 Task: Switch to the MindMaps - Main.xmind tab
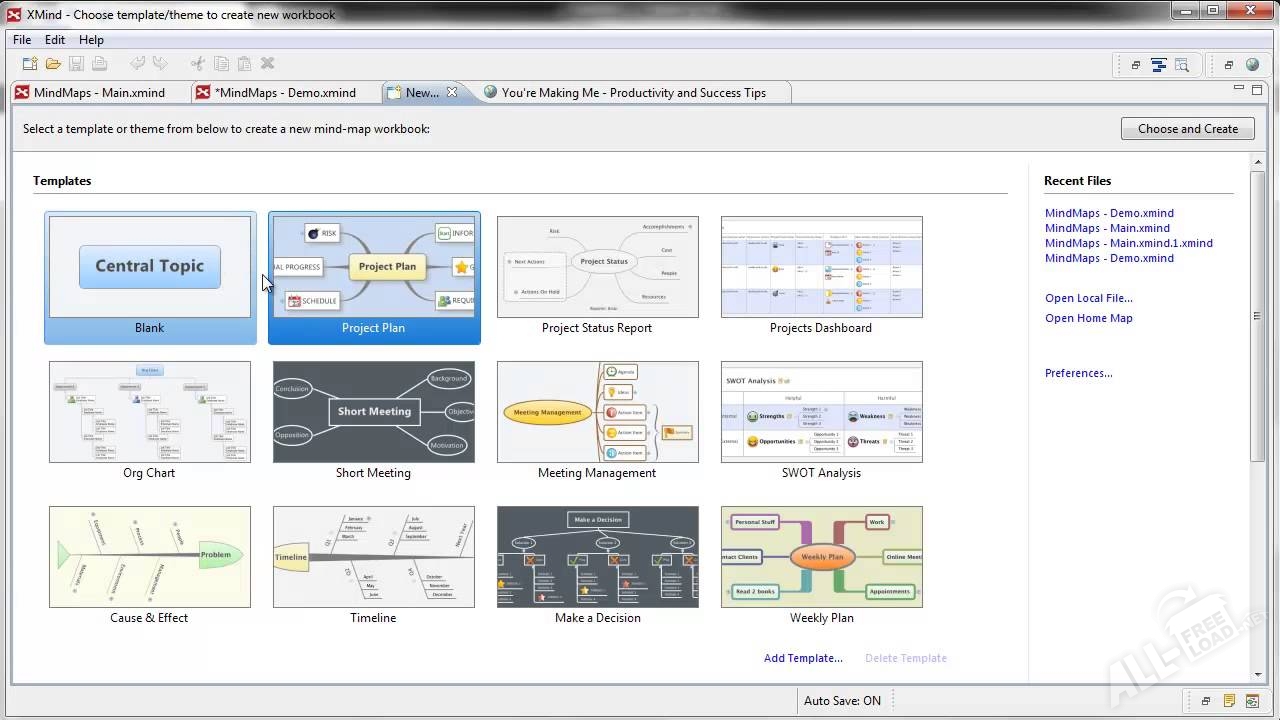[x=98, y=93]
